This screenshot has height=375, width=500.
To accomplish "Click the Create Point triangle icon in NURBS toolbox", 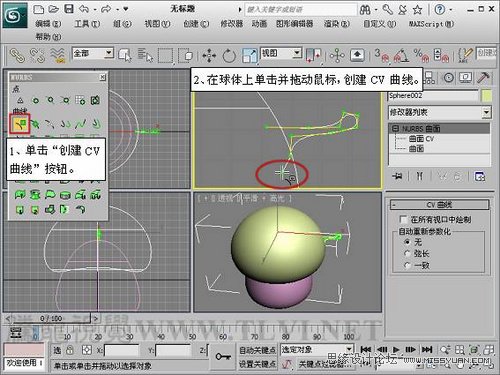I will coord(20,100).
